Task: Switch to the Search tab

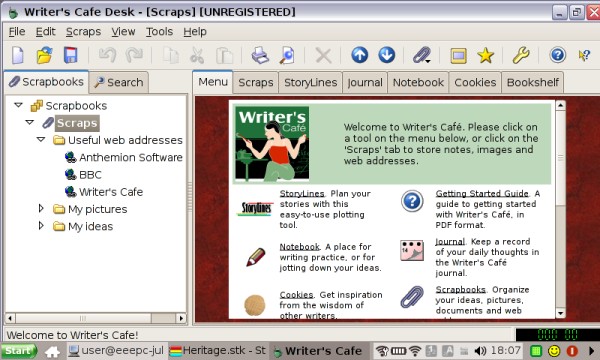Action: tap(119, 82)
